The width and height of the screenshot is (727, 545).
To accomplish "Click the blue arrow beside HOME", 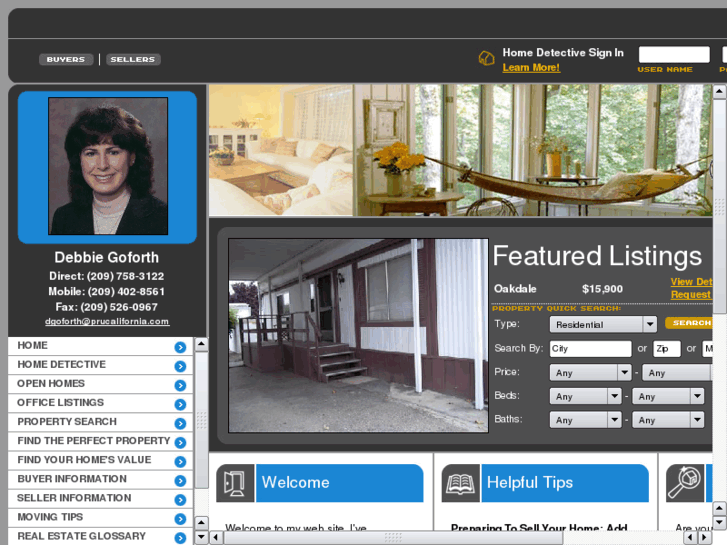I will click(x=180, y=347).
